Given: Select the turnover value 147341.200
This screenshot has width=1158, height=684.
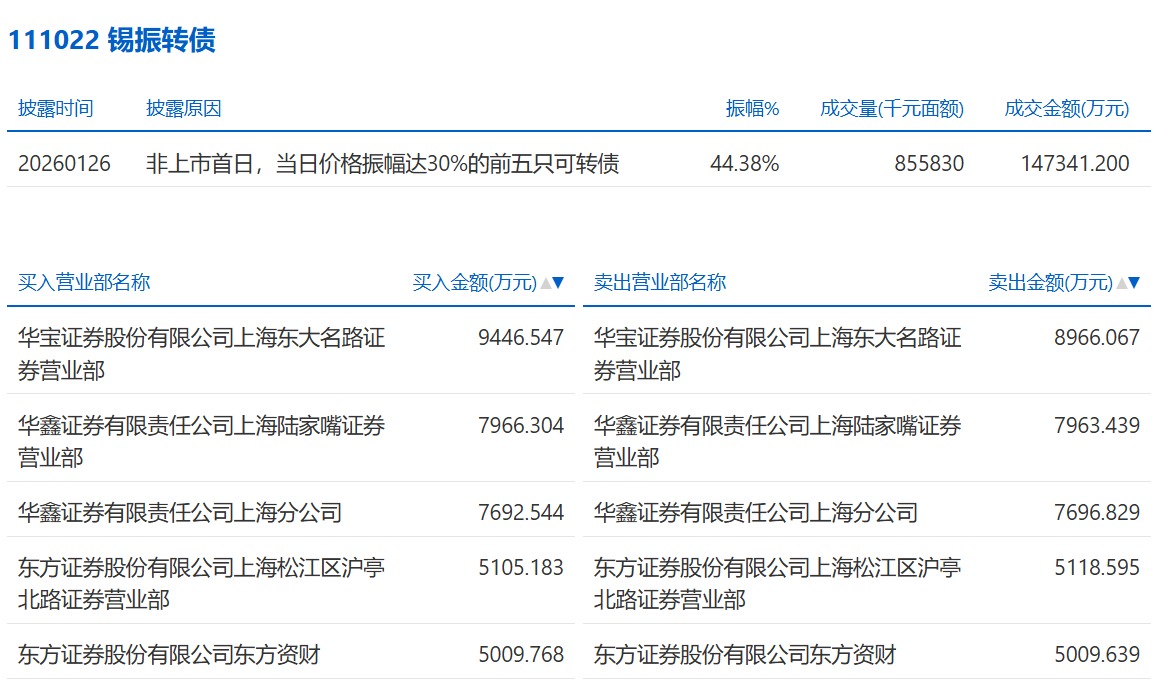Looking at the screenshot, I should pos(1075,163).
